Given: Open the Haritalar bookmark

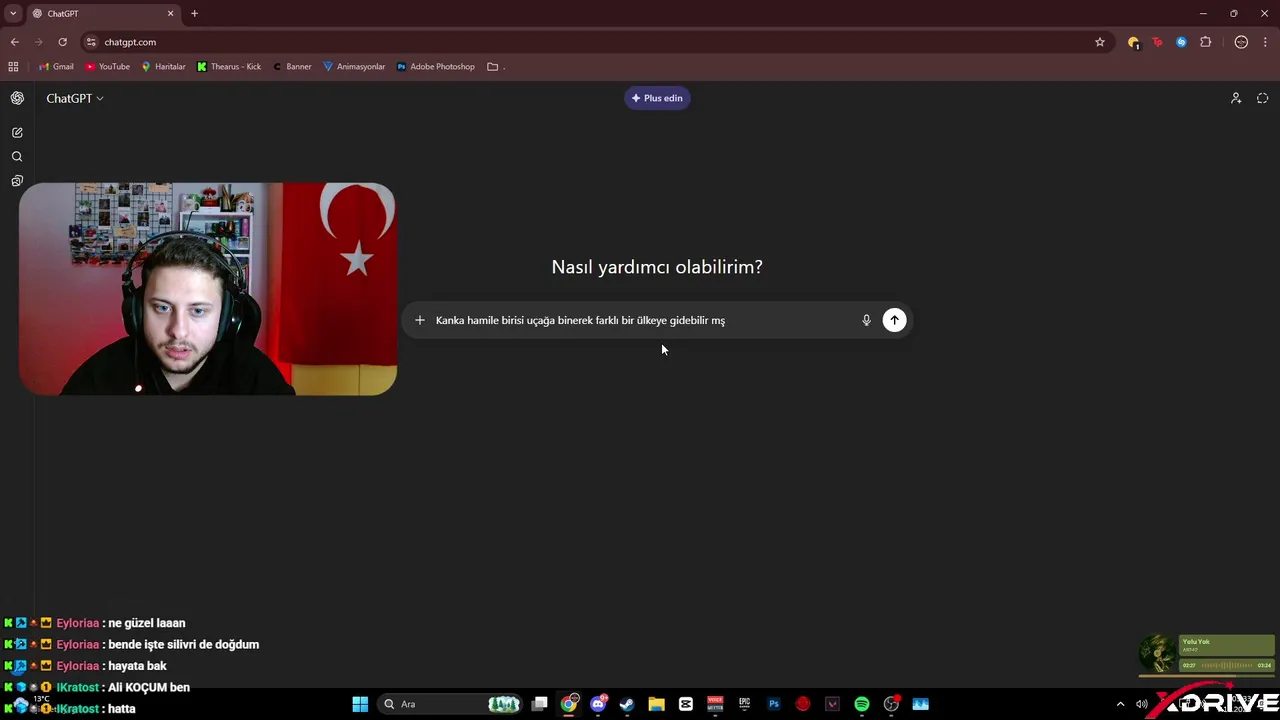Looking at the screenshot, I should 163,67.
